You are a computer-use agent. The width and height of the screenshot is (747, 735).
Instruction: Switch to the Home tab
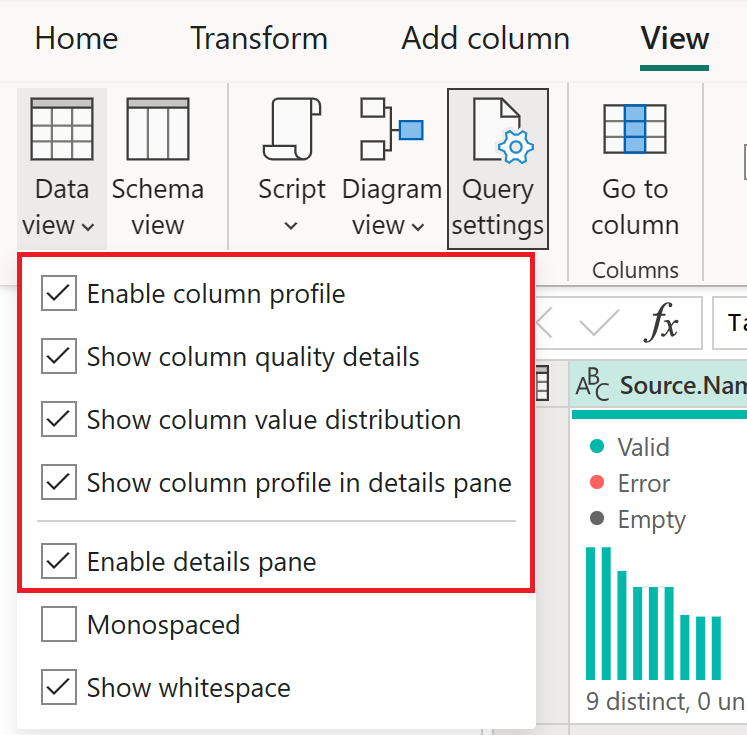pos(76,39)
